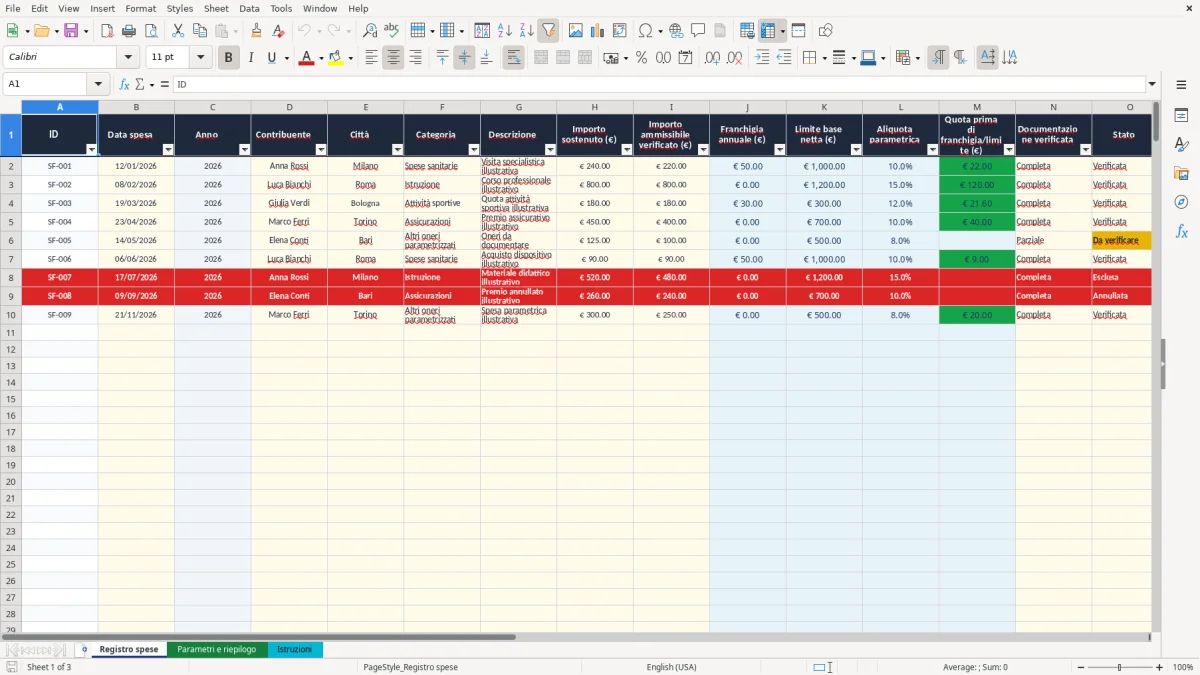Click the Save document icon
Image resolution: width=1200 pixels, height=675 pixels.
pos(71,31)
